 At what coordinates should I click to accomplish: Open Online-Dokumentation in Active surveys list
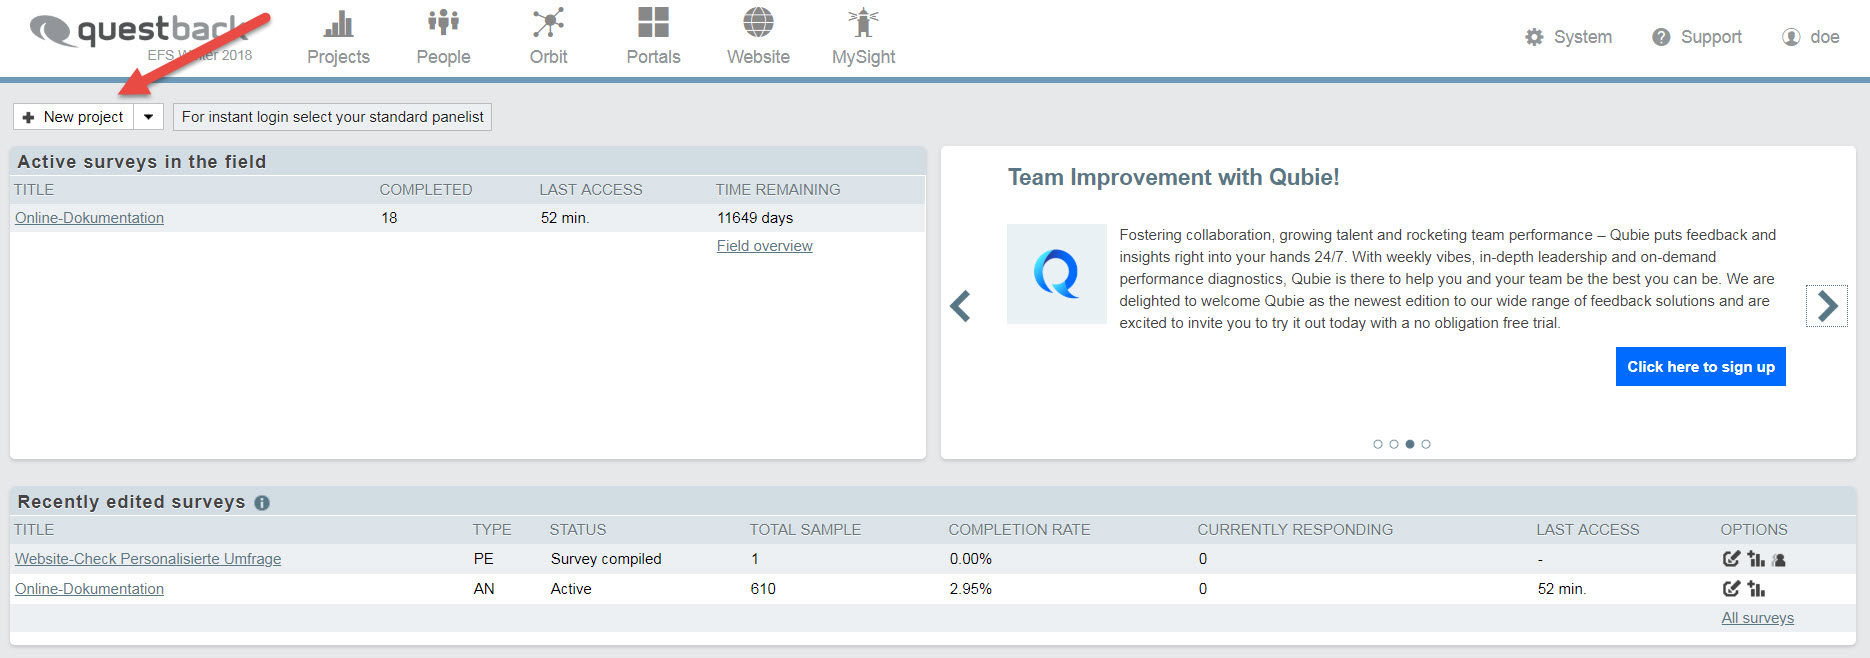point(89,218)
